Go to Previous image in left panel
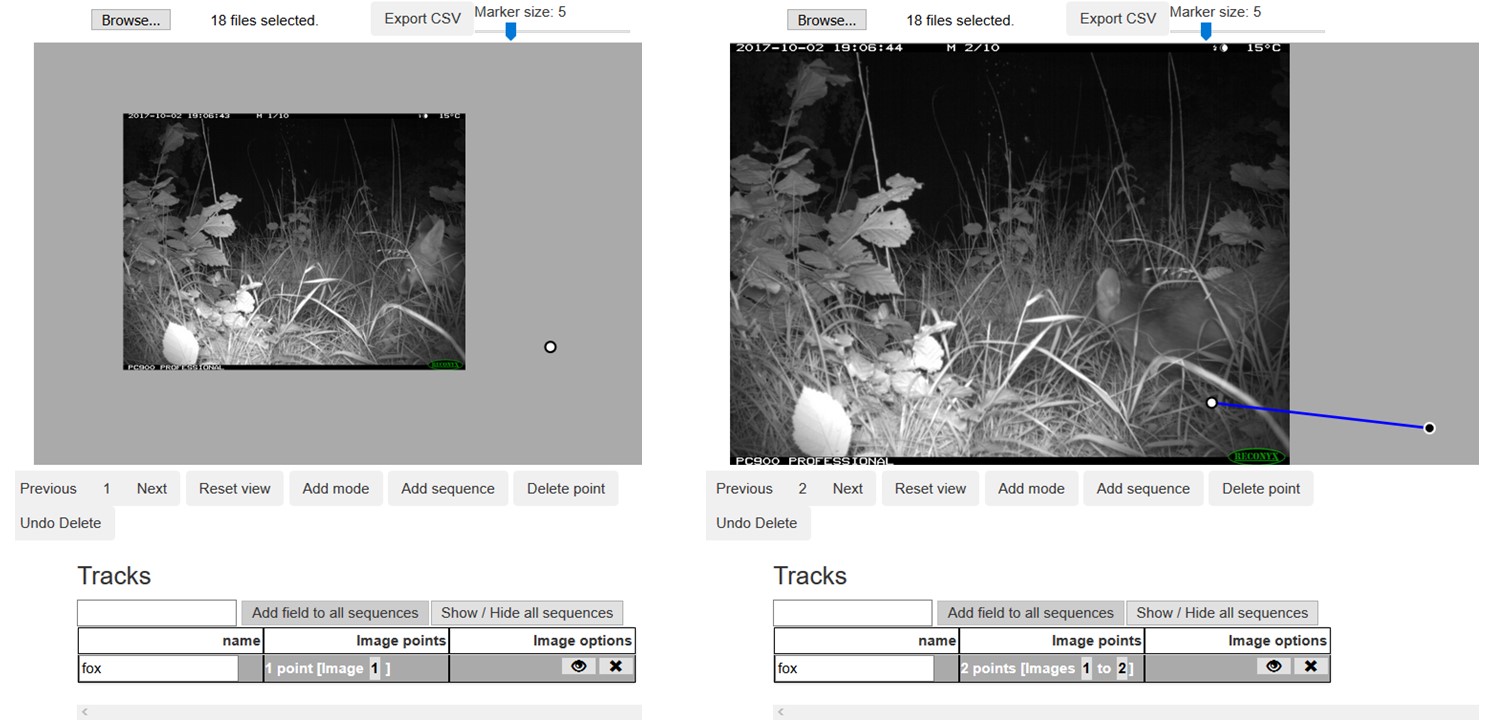The width and height of the screenshot is (1512, 720). [x=48, y=489]
